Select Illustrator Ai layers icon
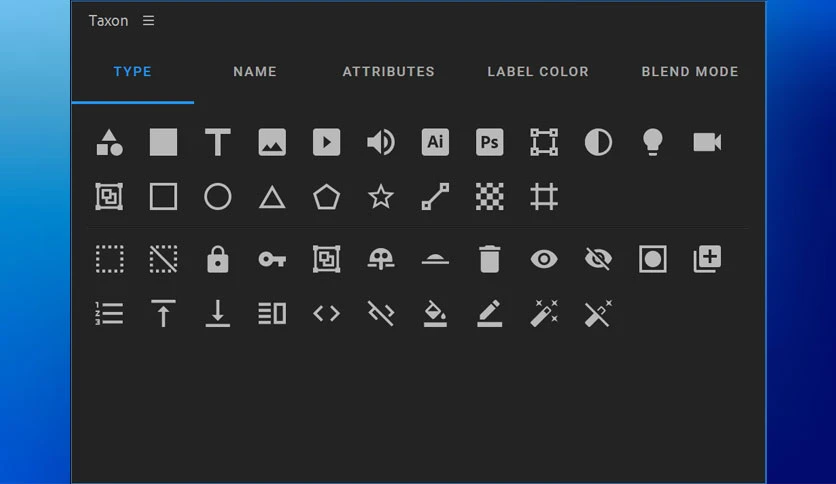This screenshot has width=836, height=484. click(x=435, y=142)
